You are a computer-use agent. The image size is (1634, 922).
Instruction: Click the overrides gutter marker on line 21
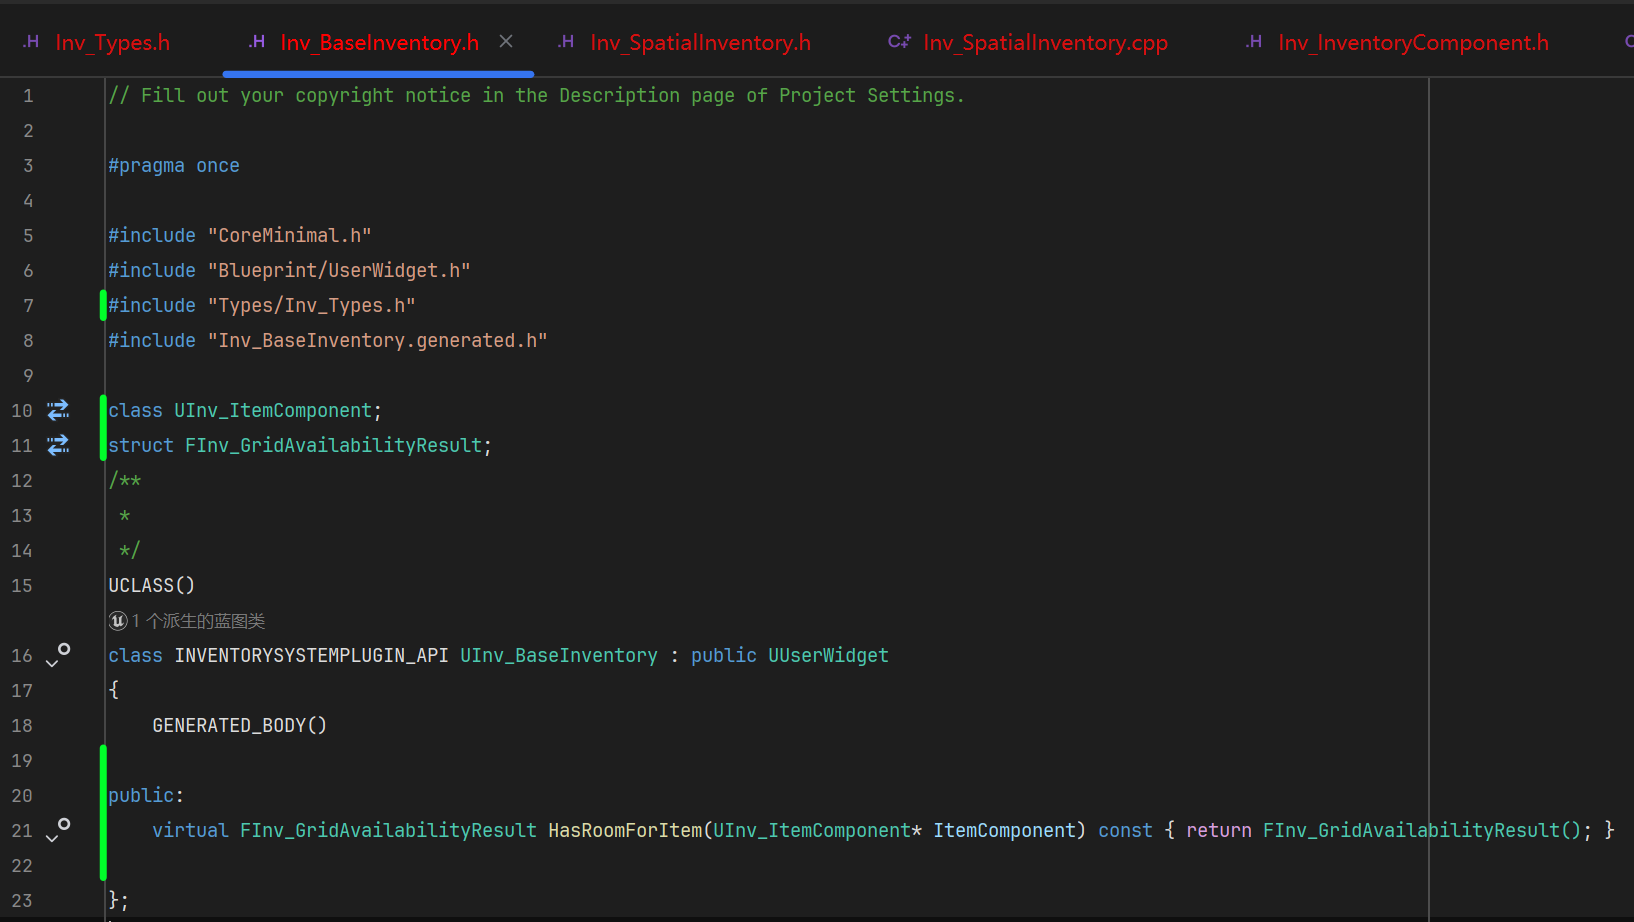pos(58,830)
